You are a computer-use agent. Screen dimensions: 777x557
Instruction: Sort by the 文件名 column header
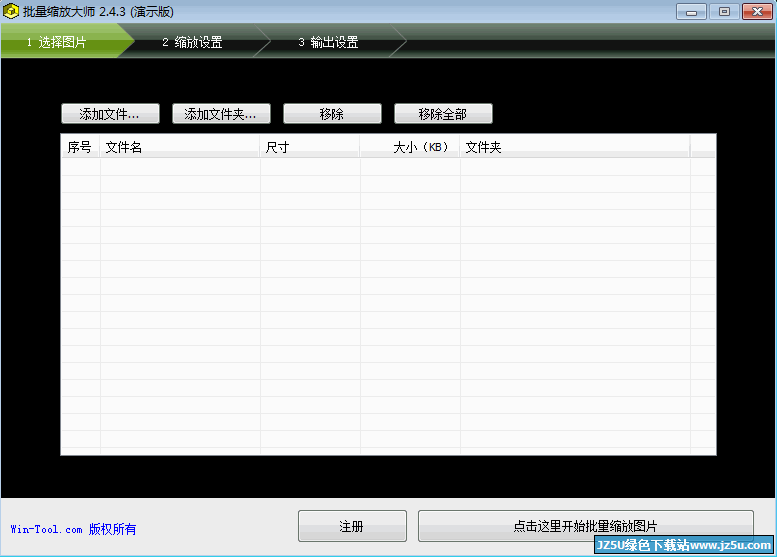click(180, 147)
